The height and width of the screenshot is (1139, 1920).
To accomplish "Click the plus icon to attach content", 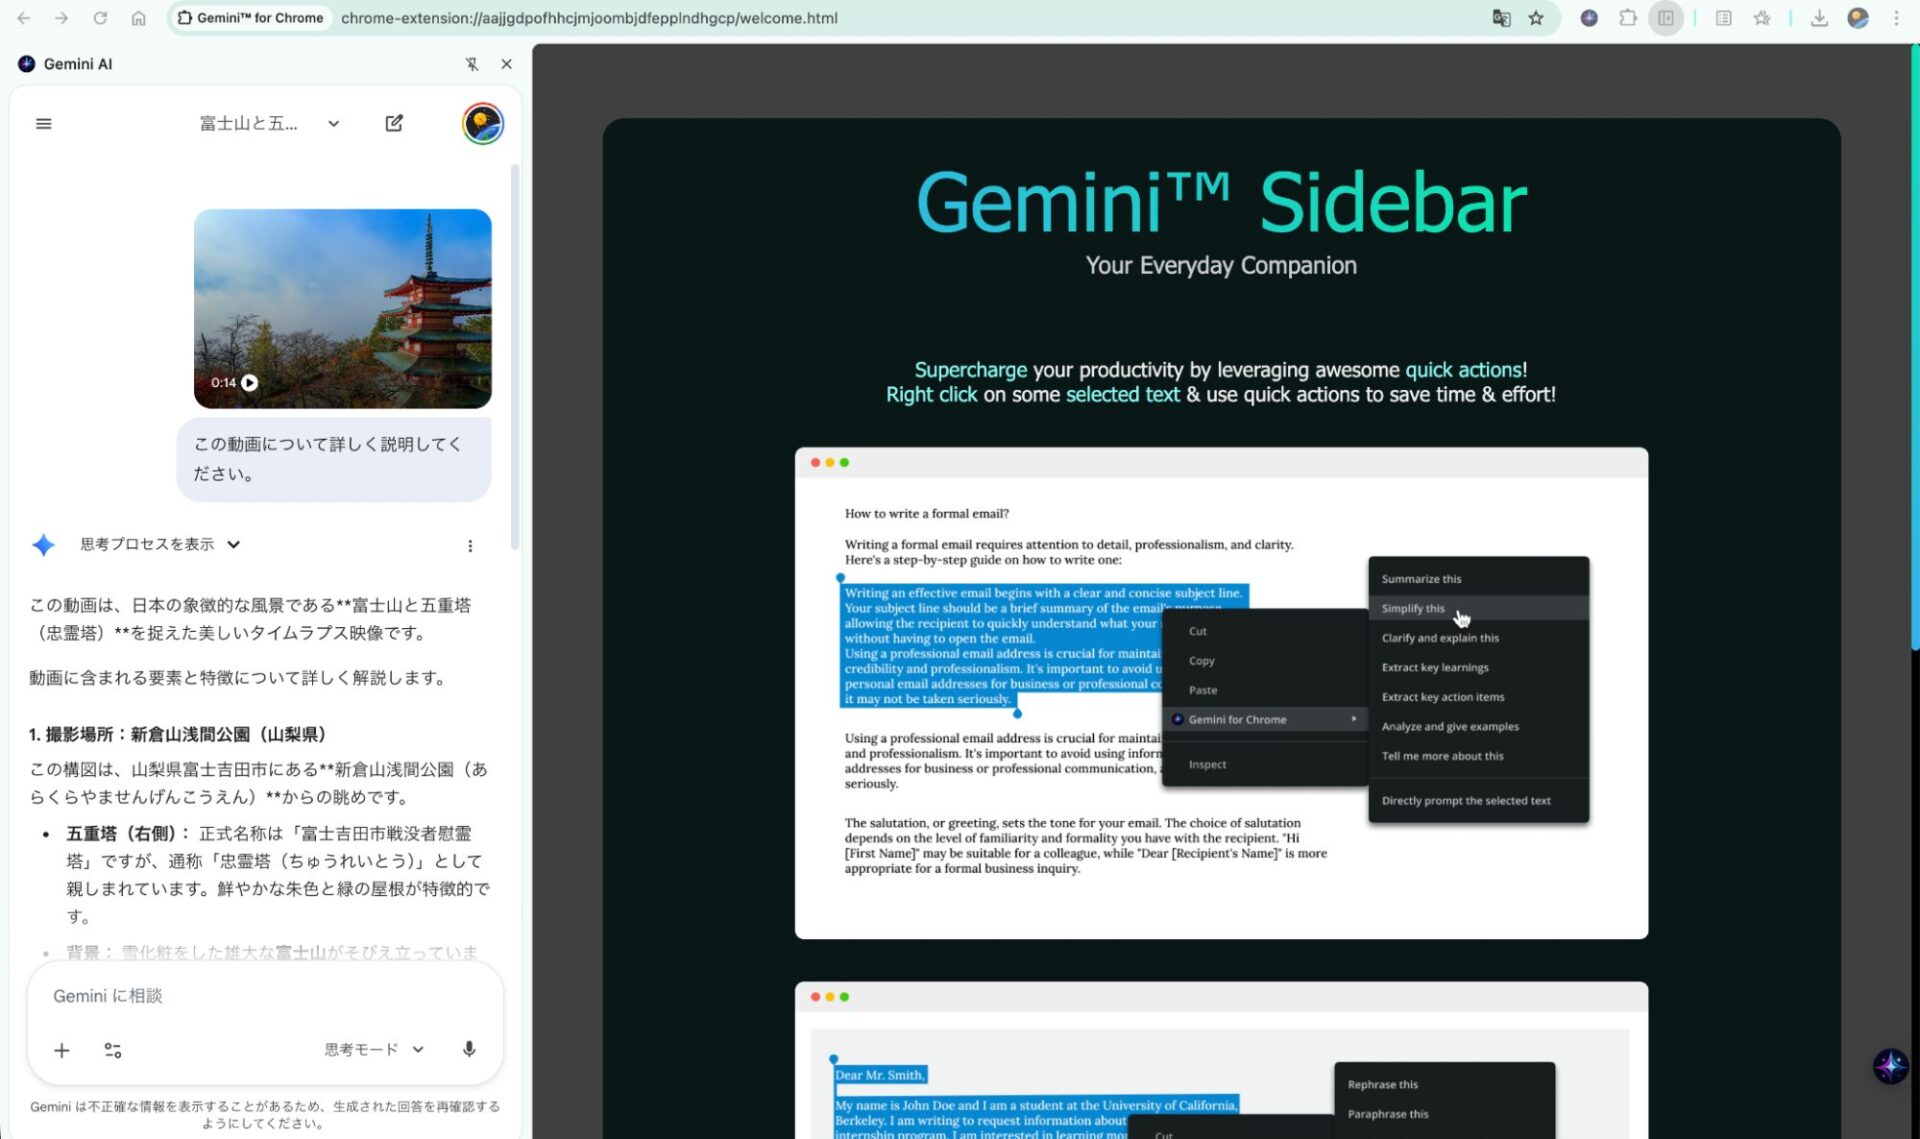I will (x=61, y=1050).
